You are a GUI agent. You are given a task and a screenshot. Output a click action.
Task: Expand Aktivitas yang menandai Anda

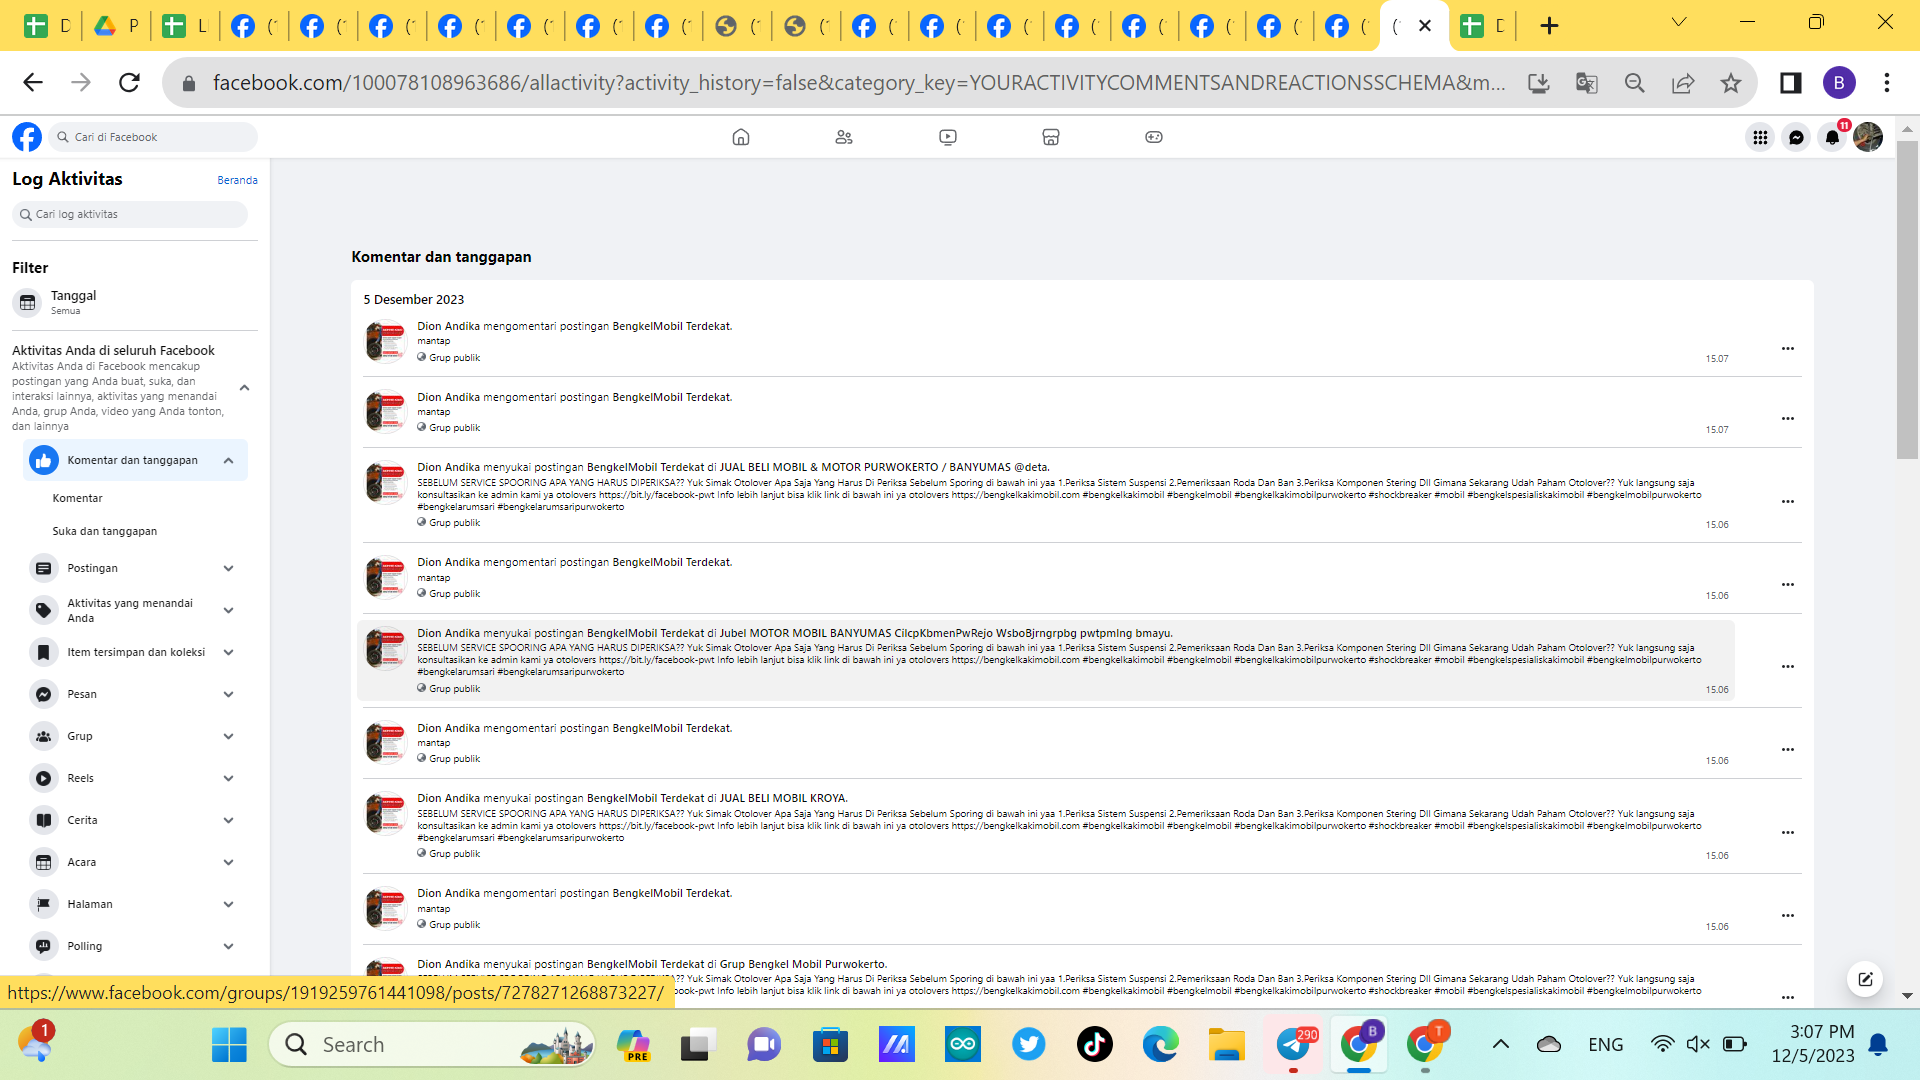[x=228, y=611]
